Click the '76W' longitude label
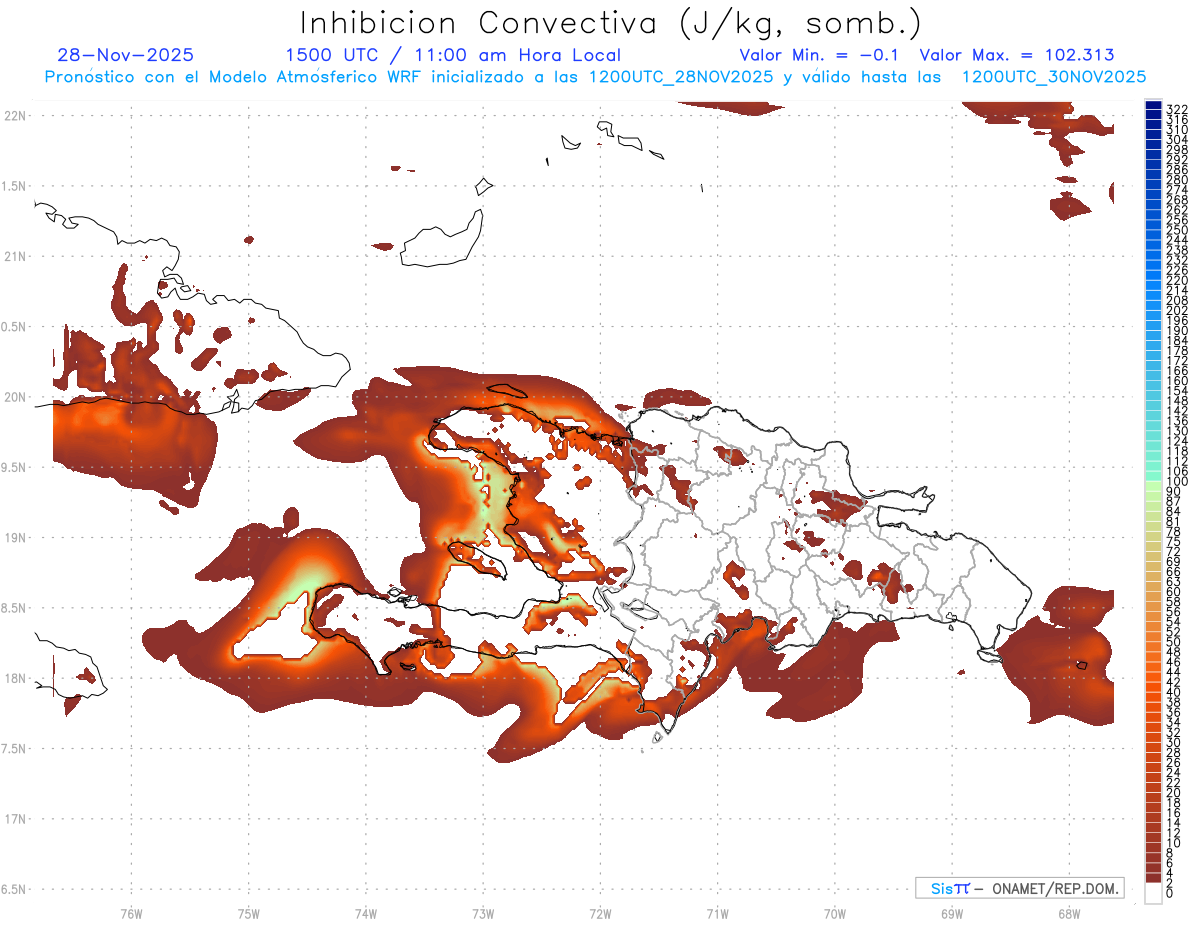This screenshot has width=1200, height=927. (x=131, y=912)
